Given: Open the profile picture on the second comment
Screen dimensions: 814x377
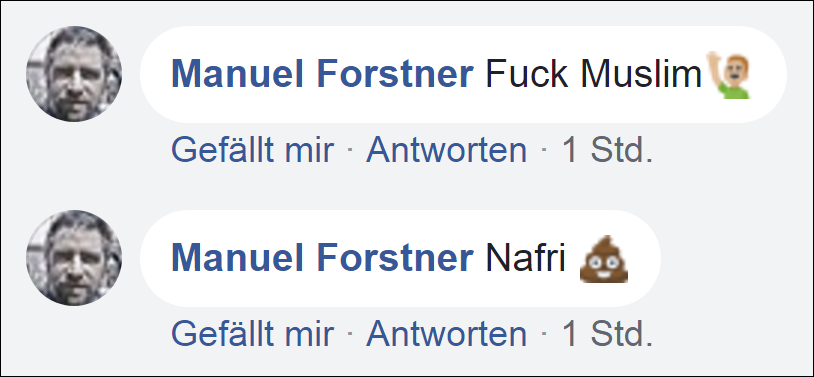Looking at the screenshot, I should 74,258.
